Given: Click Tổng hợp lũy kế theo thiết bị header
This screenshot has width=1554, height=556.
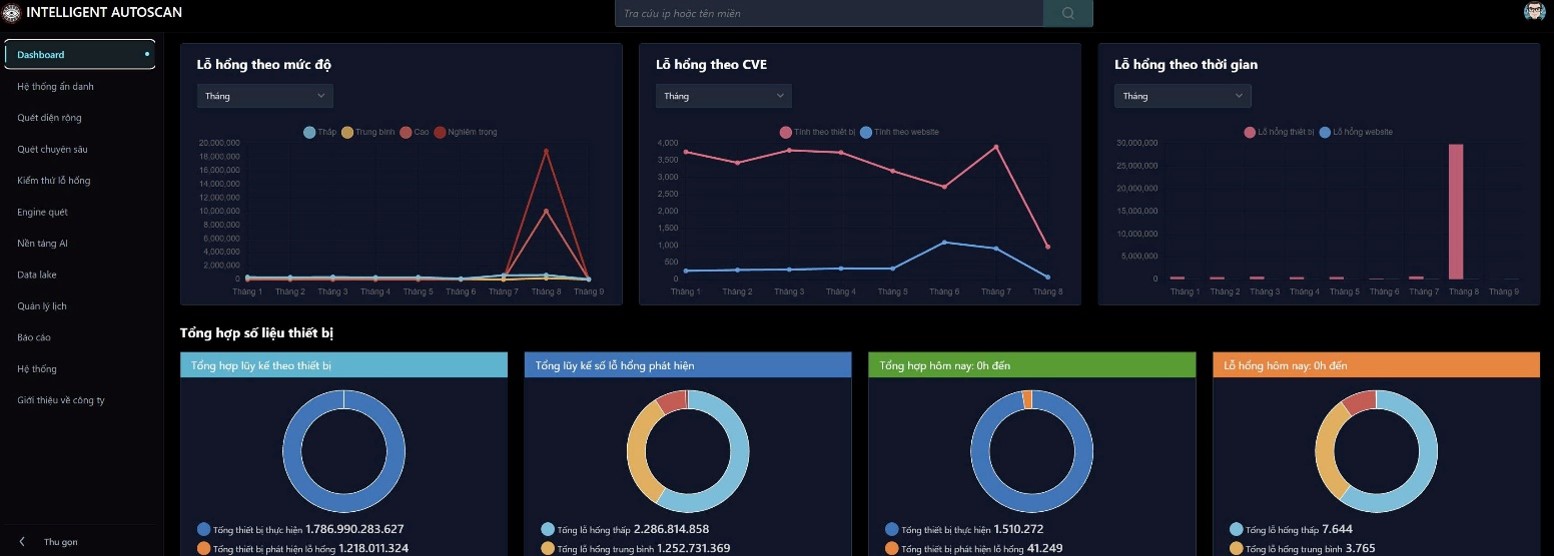Looking at the screenshot, I should pyautogui.click(x=344, y=365).
